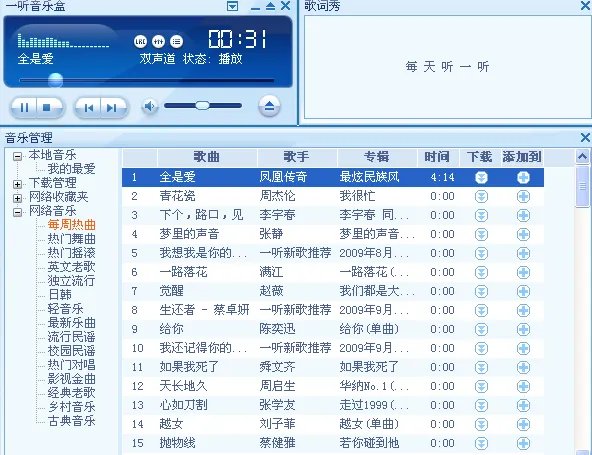Viewport: 592px width, 455px height.
Task: Adjust the volume slider handle
Action: [202, 105]
